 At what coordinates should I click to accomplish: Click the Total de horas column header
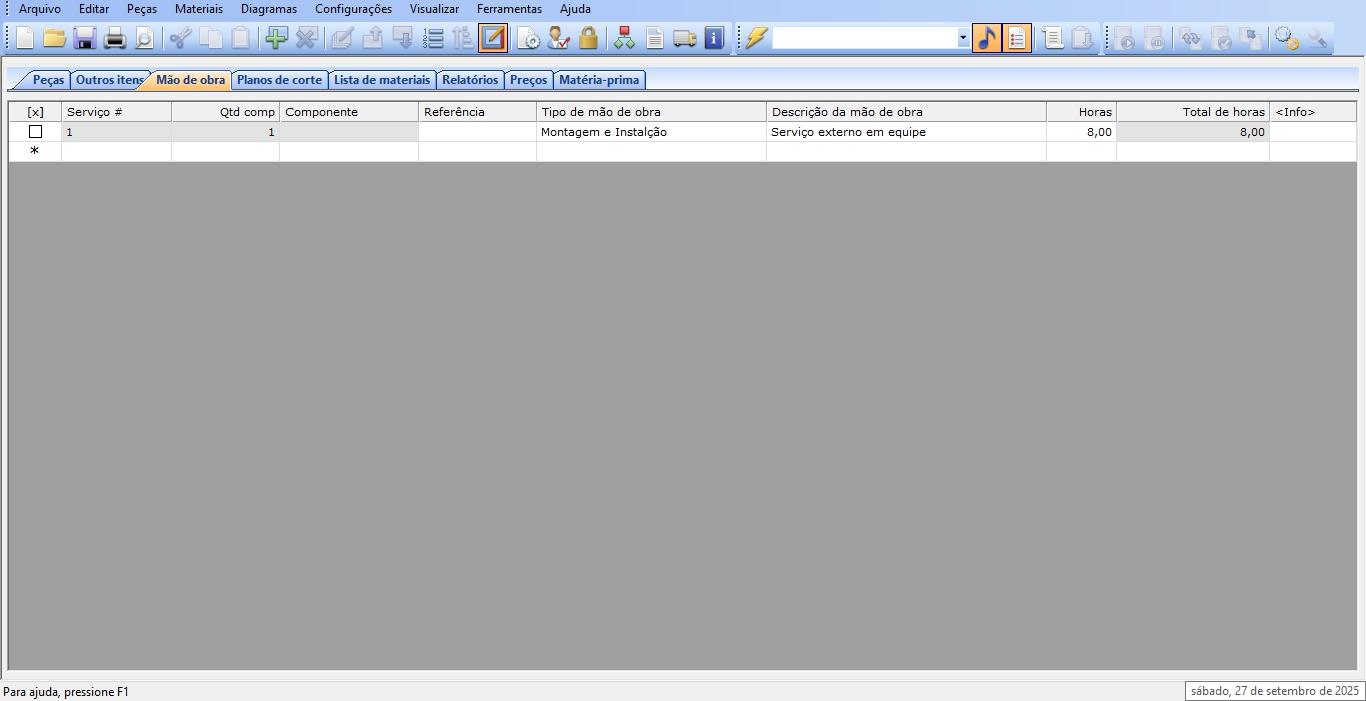pos(1192,112)
